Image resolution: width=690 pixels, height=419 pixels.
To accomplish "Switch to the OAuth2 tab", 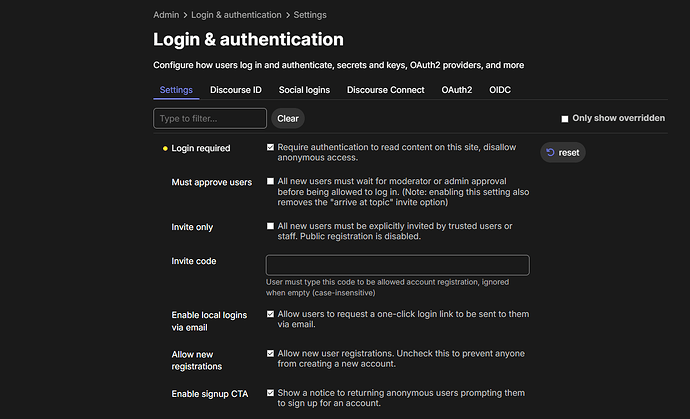I will [x=457, y=90].
